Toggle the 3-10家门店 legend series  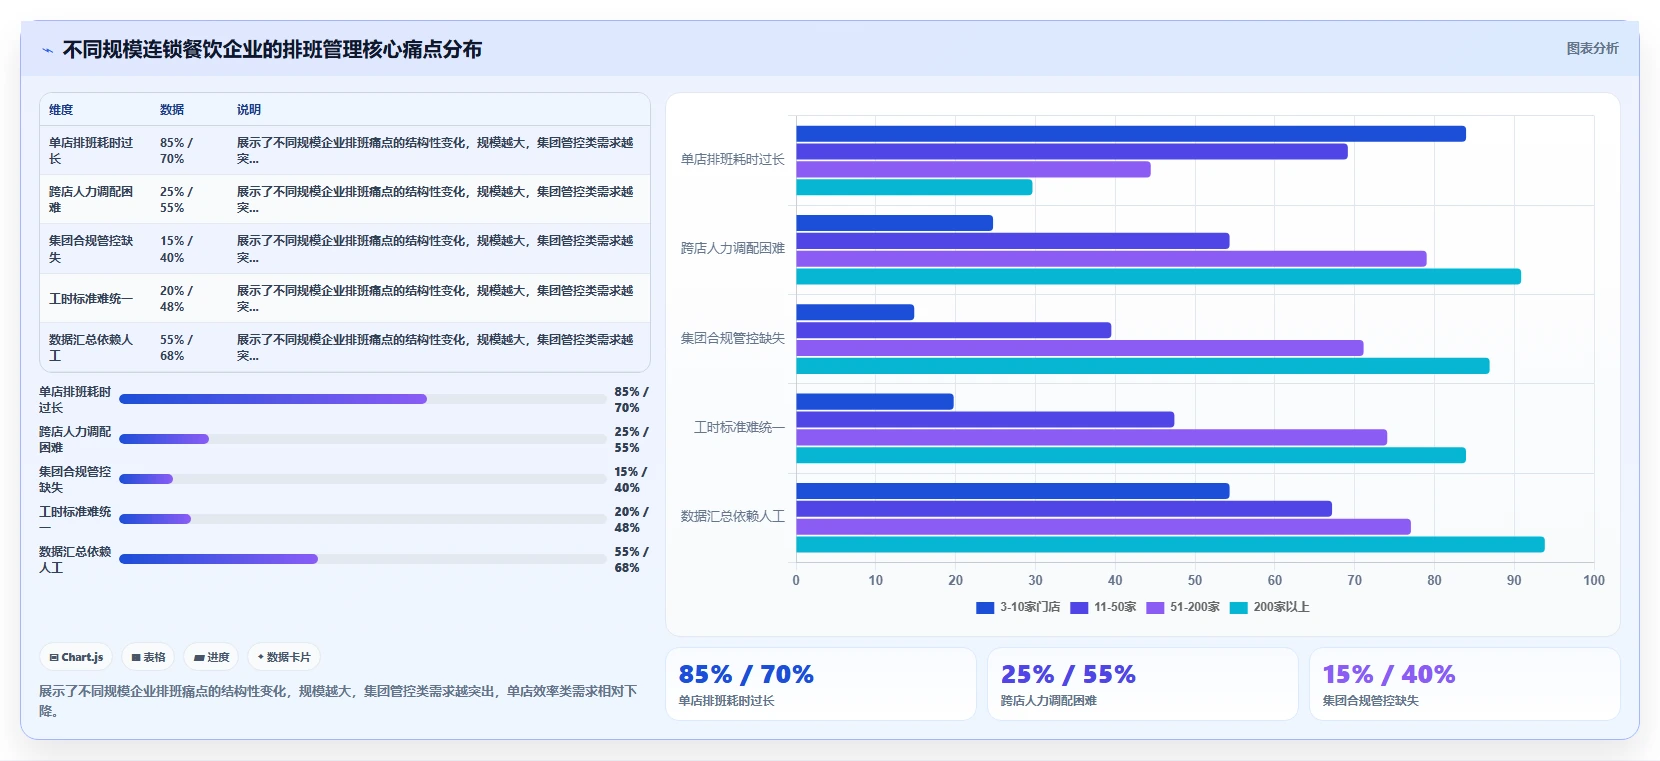[1018, 607]
